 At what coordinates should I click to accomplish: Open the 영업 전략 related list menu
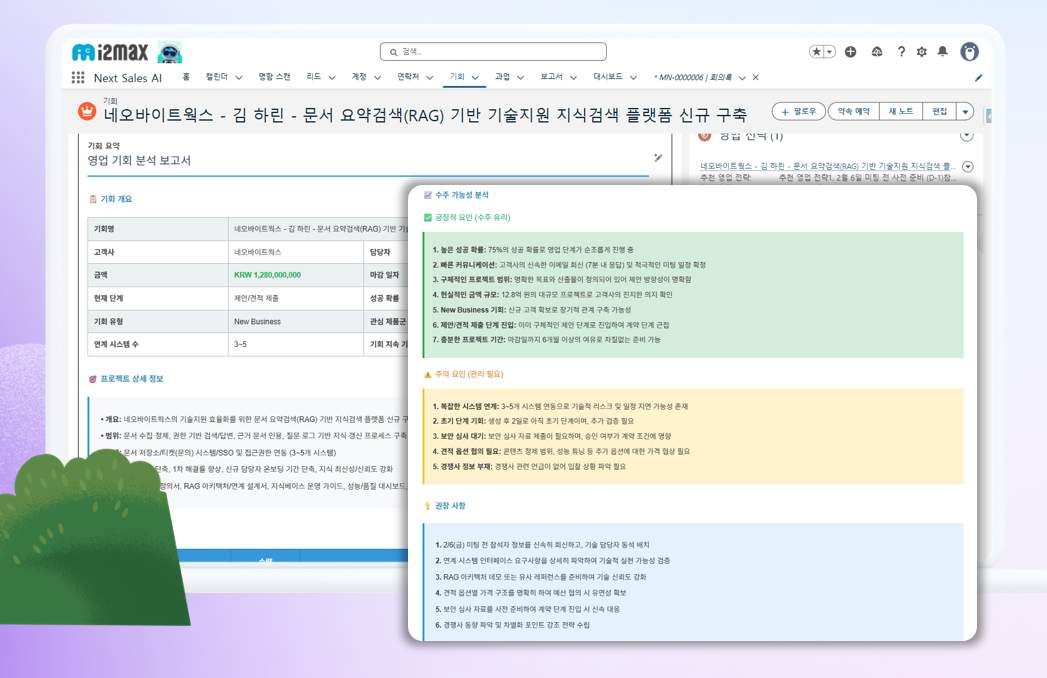(966, 136)
